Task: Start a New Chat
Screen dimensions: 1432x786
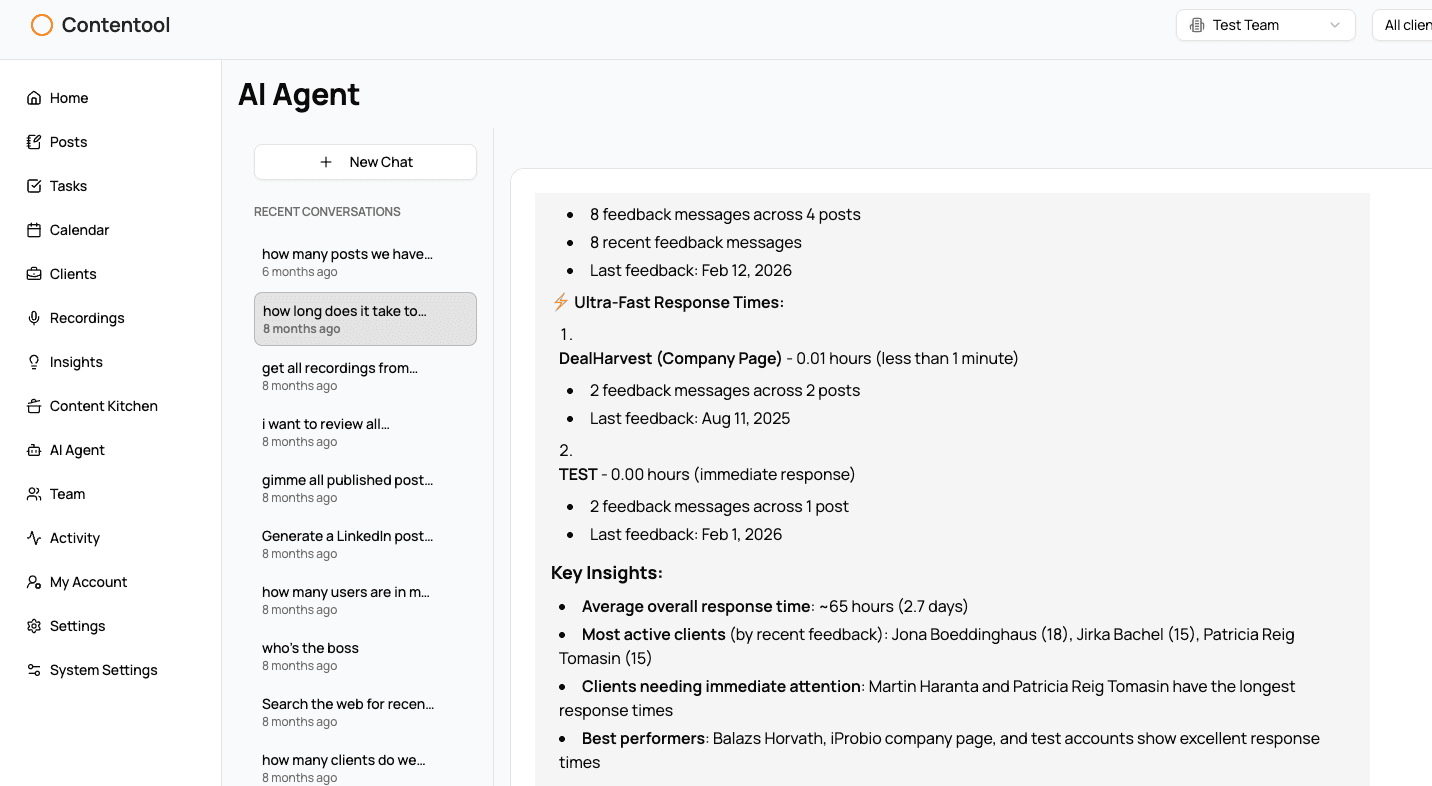Action: 365,162
